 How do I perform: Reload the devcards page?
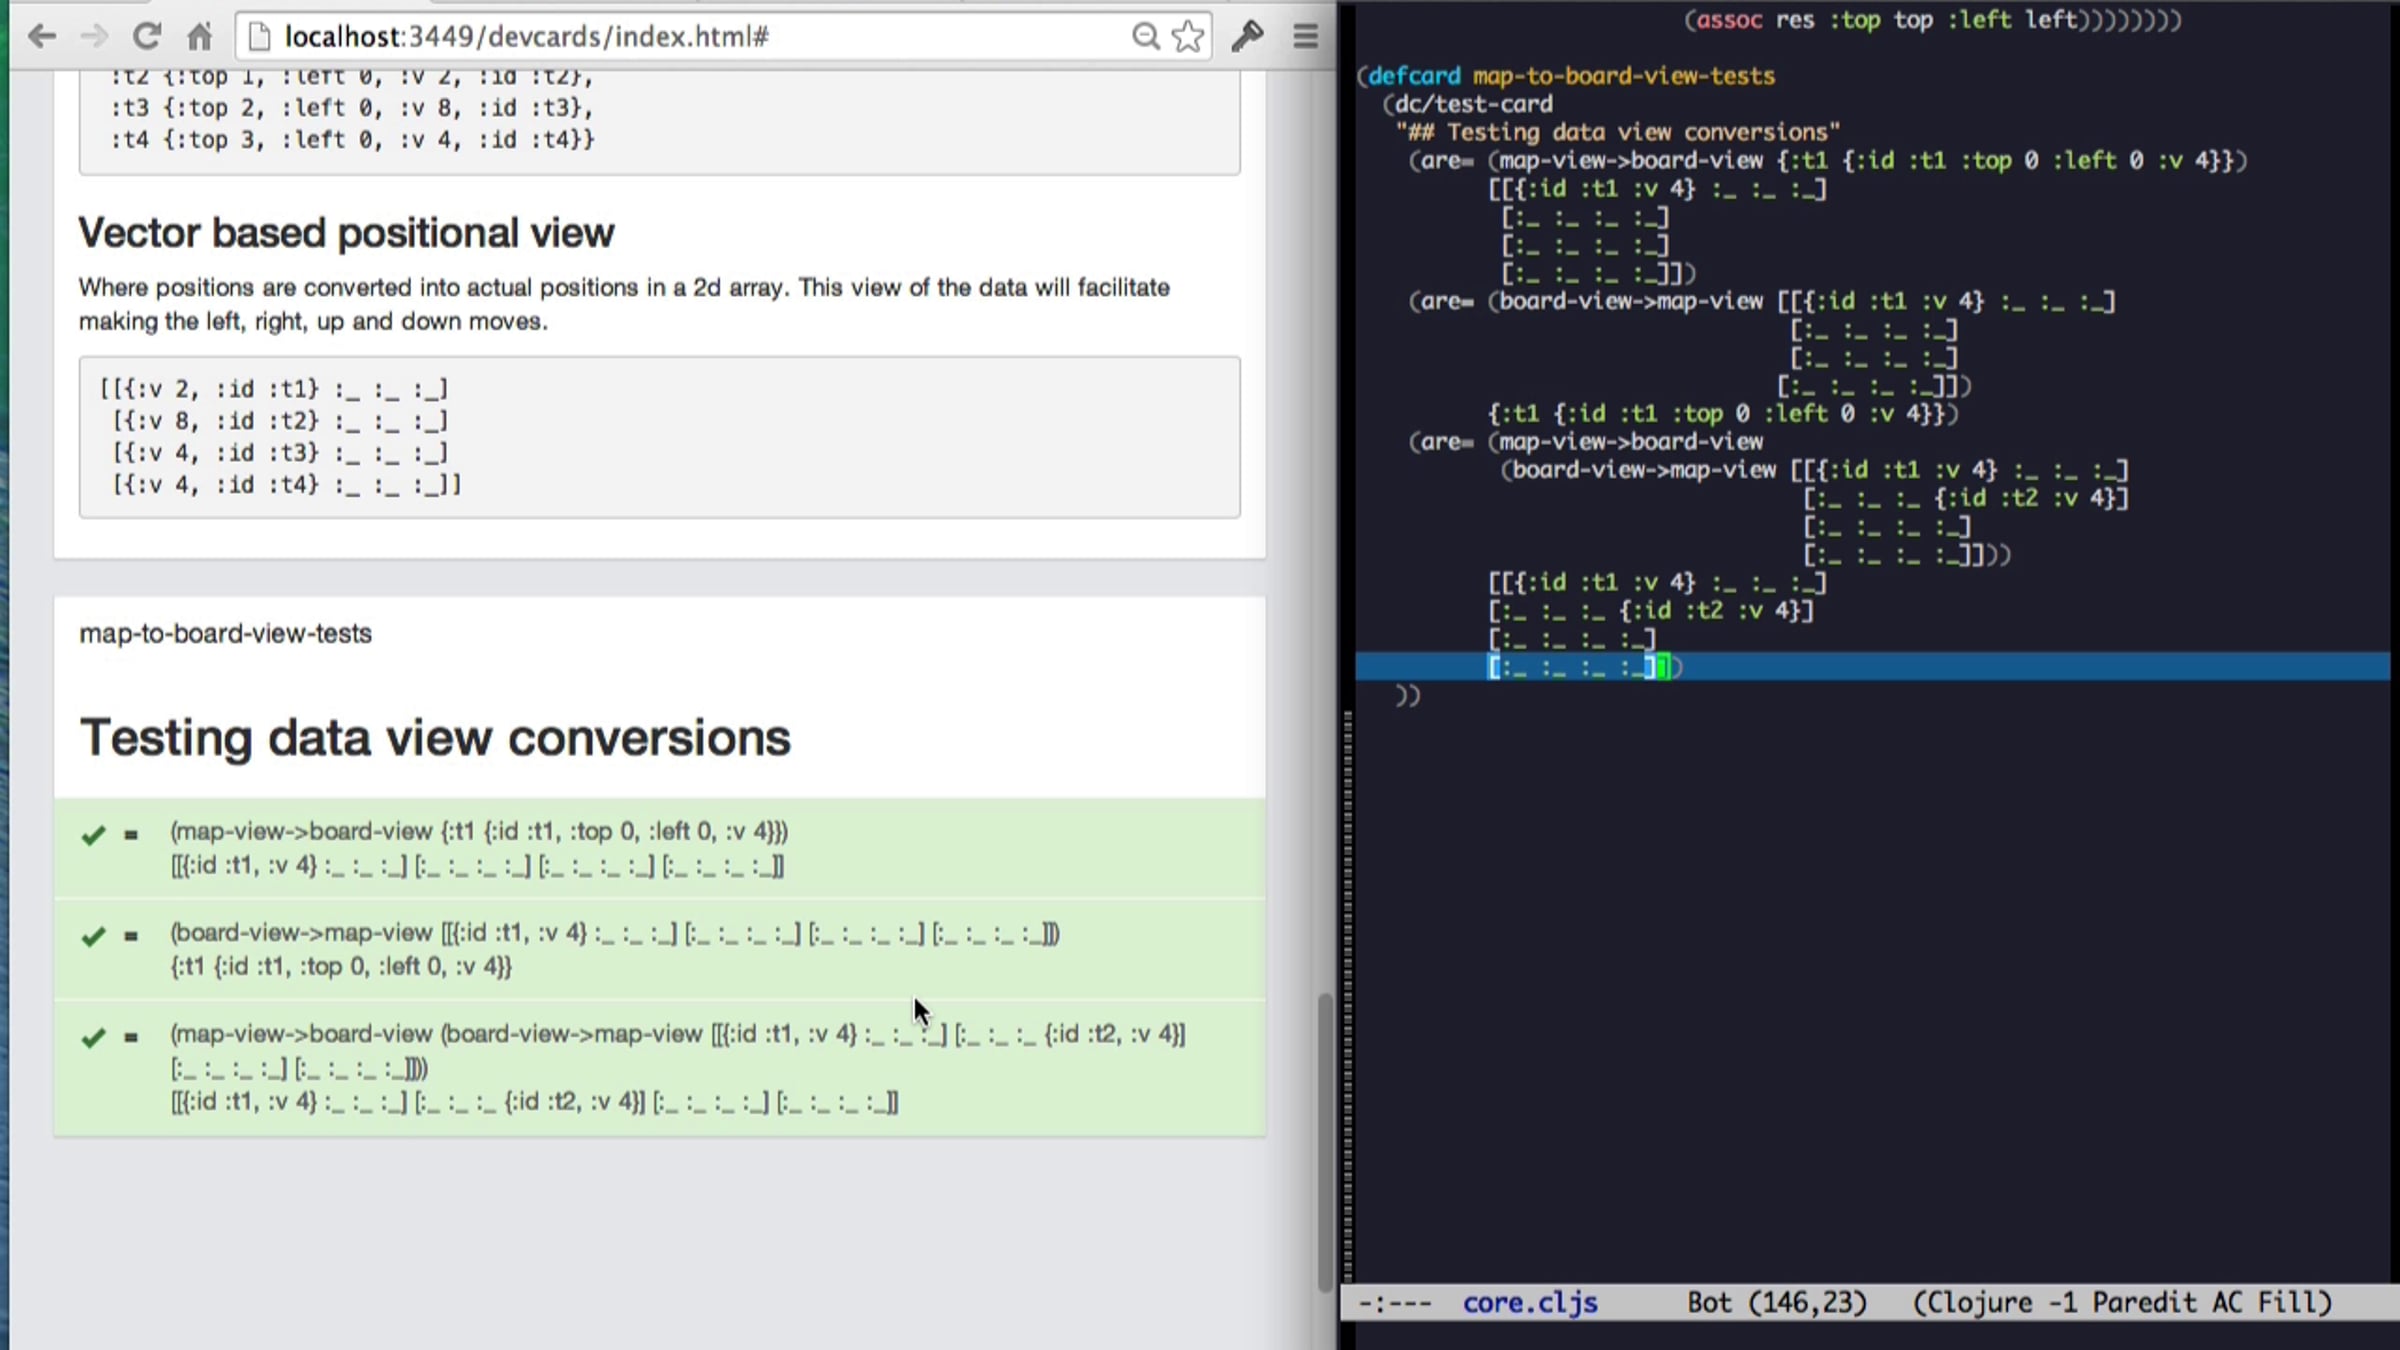(147, 37)
